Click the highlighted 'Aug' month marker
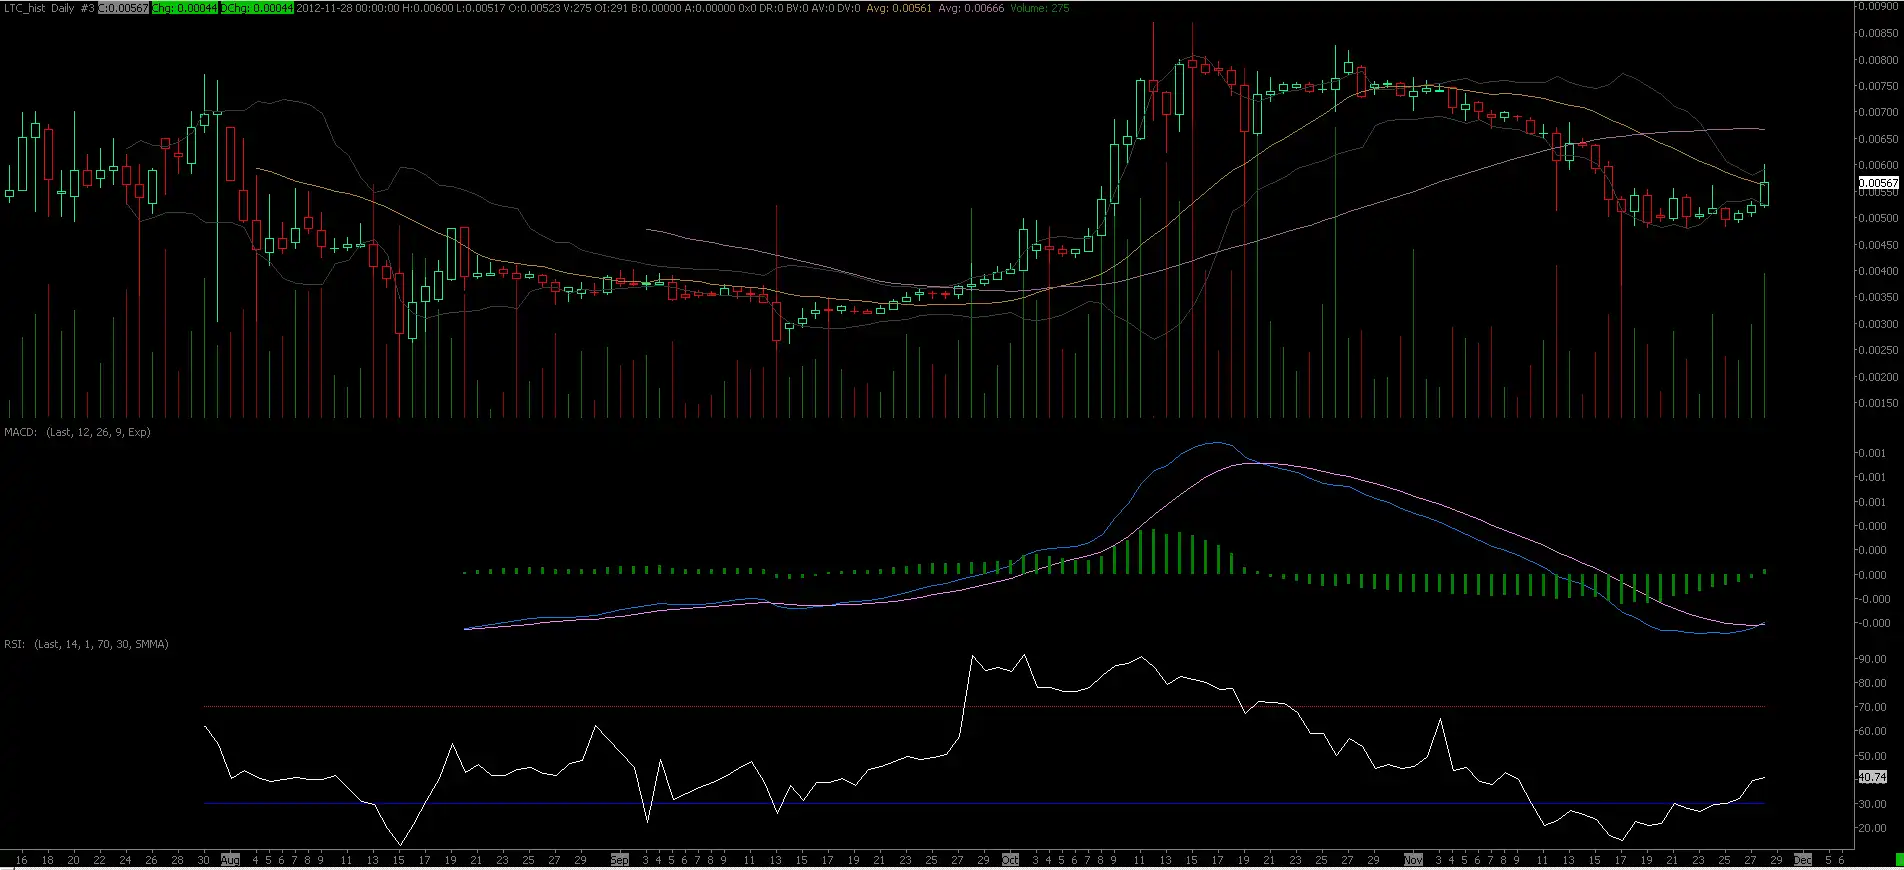The image size is (1904, 870). pyautogui.click(x=230, y=860)
